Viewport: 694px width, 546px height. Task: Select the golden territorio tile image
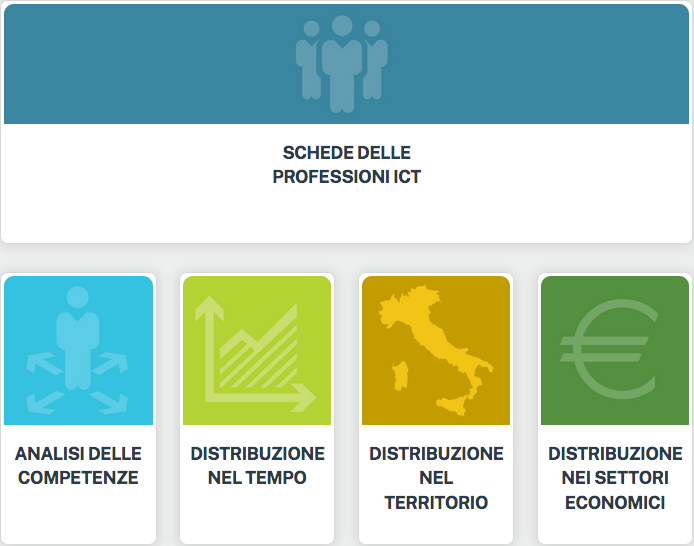coord(436,350)
